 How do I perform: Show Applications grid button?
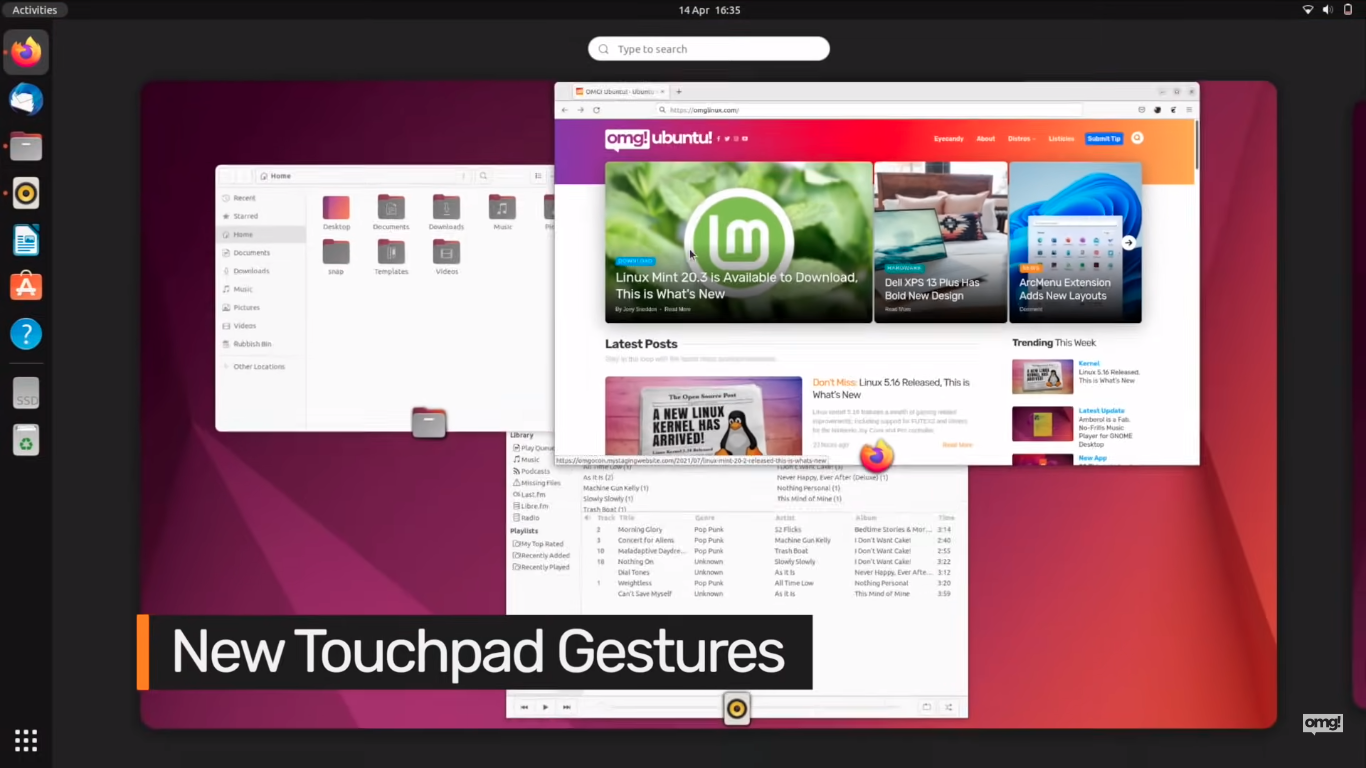point(26,740)
